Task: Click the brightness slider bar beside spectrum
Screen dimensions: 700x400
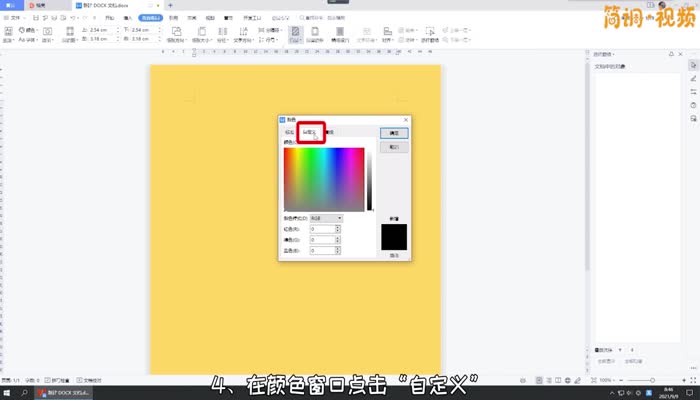Action: point(369,178)
